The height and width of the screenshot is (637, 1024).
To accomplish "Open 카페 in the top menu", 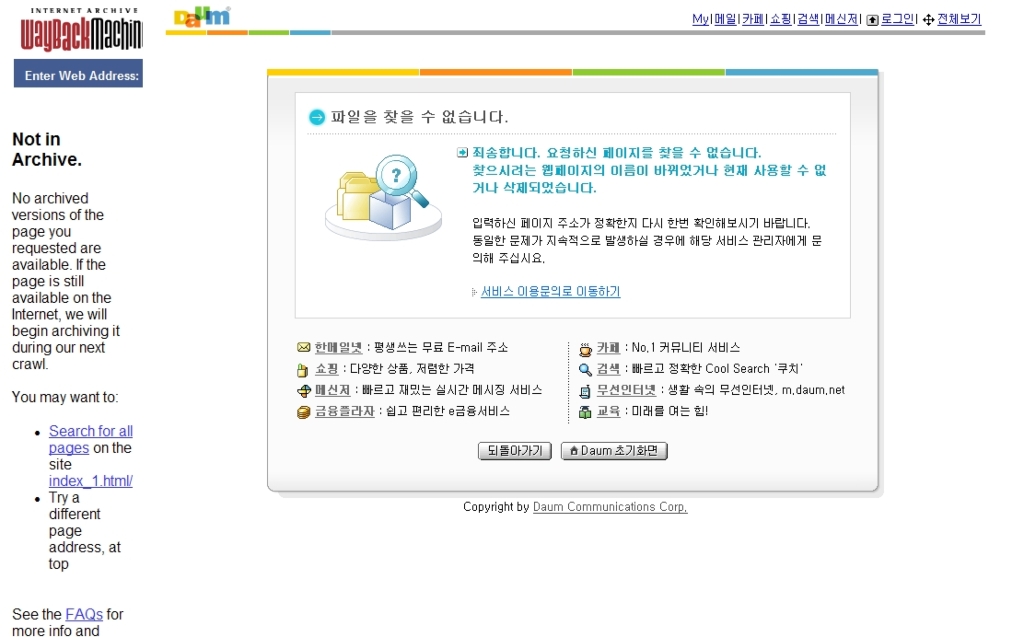I will click(x=752, y=20).
